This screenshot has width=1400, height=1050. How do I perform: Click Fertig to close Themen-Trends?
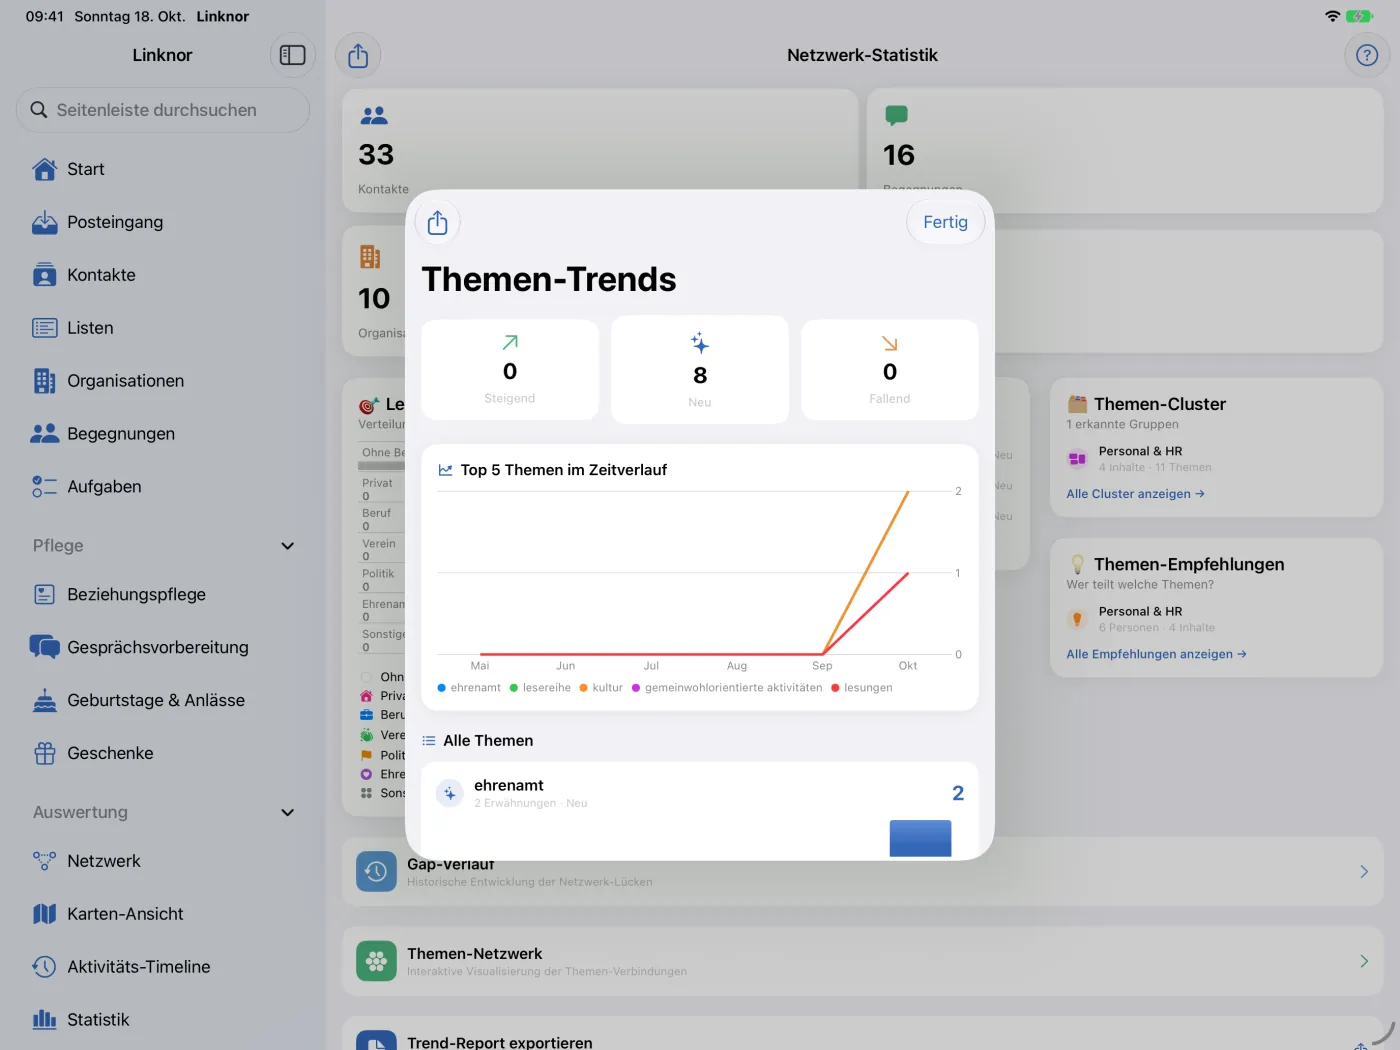coord(945,222)
